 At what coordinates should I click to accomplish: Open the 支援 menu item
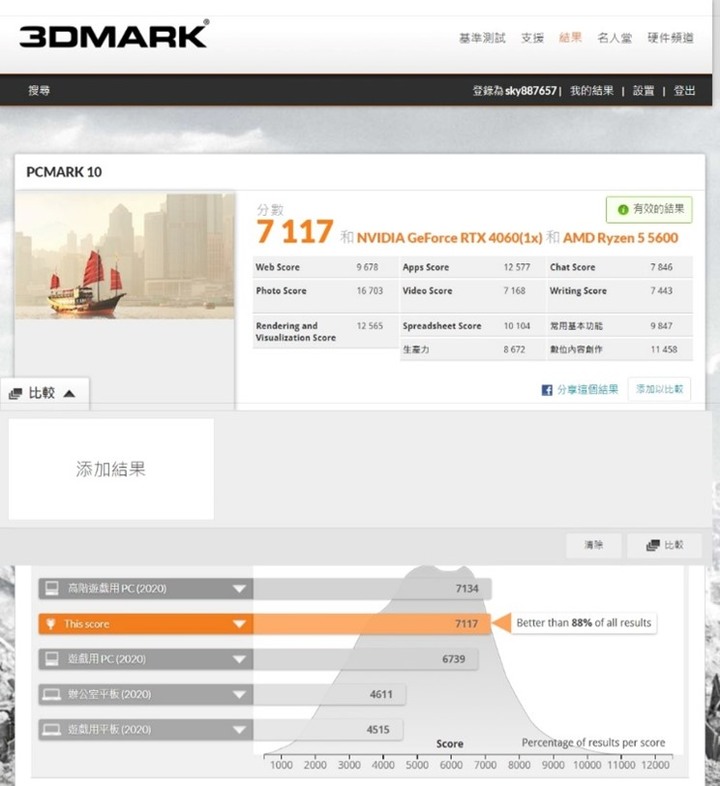click(x=532, y=38)
